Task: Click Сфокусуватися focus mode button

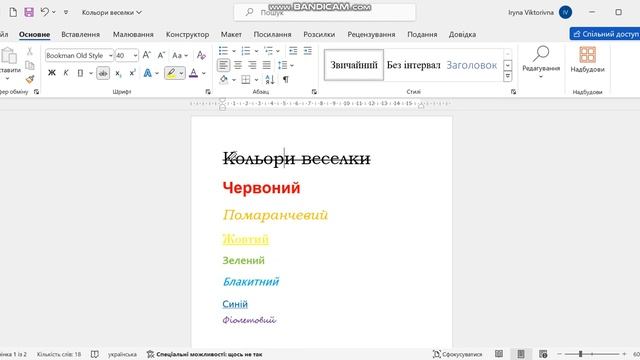Action: (458, 354)
